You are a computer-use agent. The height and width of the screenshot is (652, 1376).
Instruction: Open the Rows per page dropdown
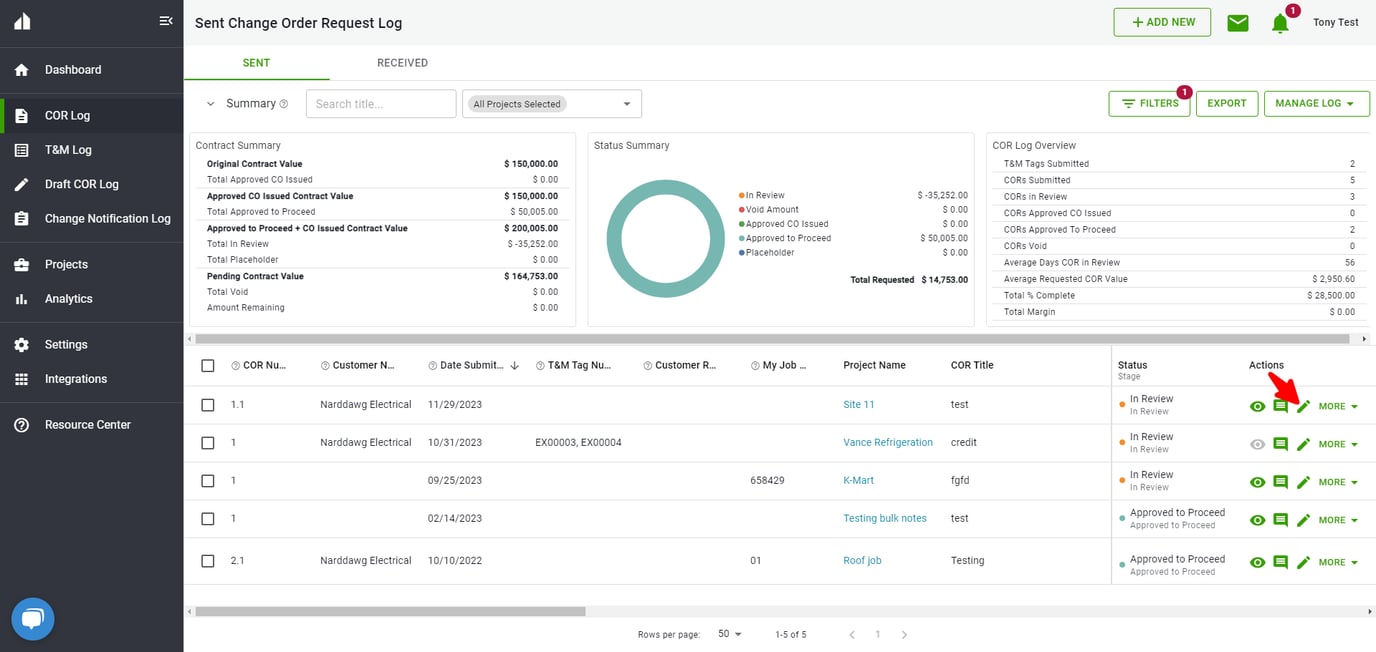tap(729, 634)
